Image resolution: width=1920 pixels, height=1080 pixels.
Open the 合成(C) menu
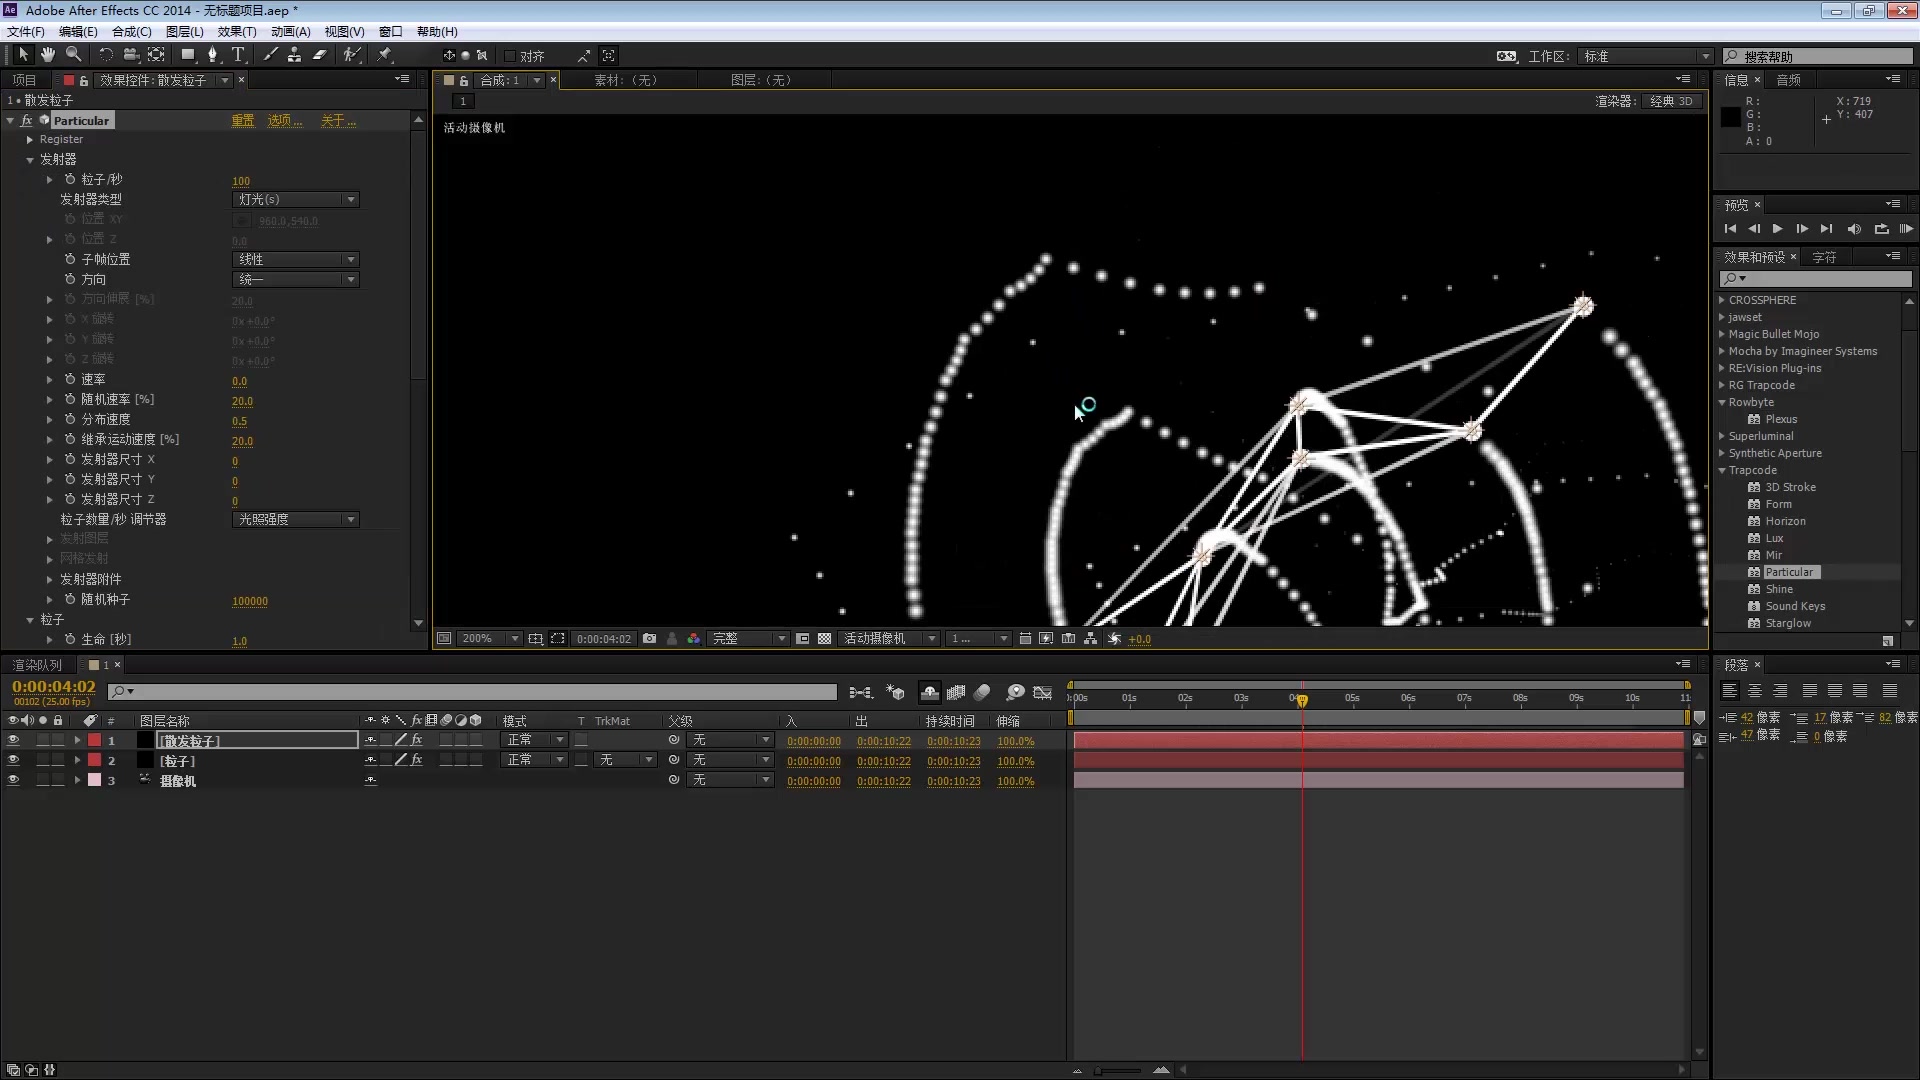(131, 31)
